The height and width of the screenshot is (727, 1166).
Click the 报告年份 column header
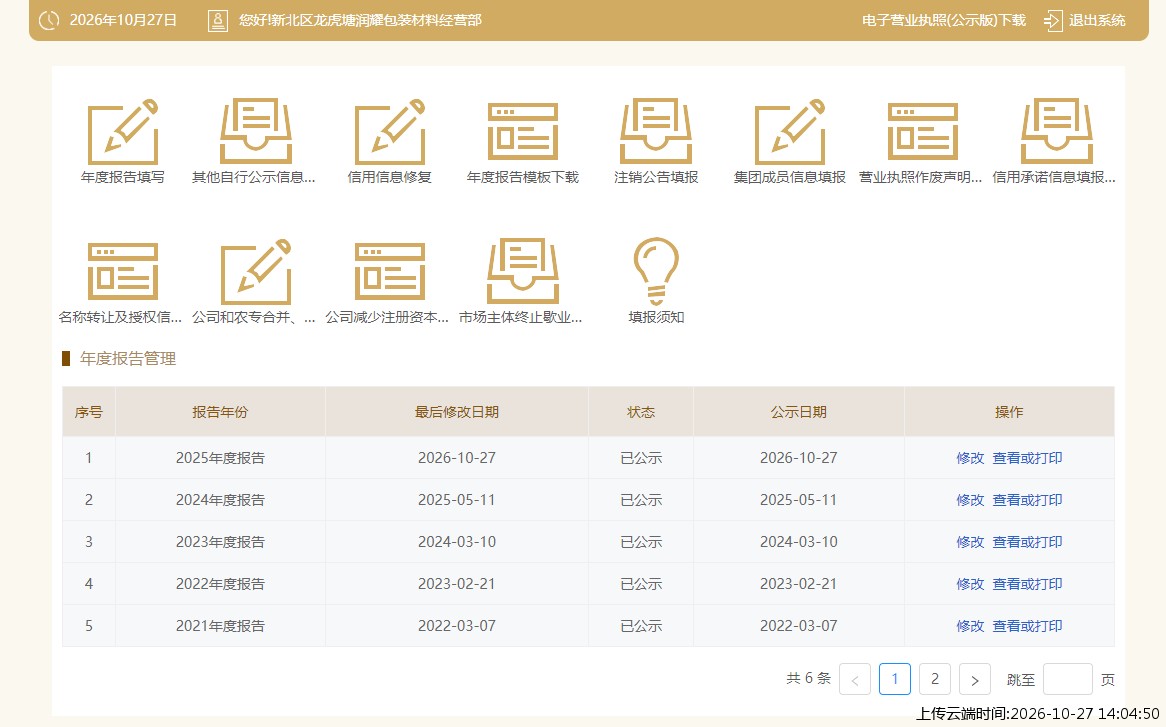[220, 412]
